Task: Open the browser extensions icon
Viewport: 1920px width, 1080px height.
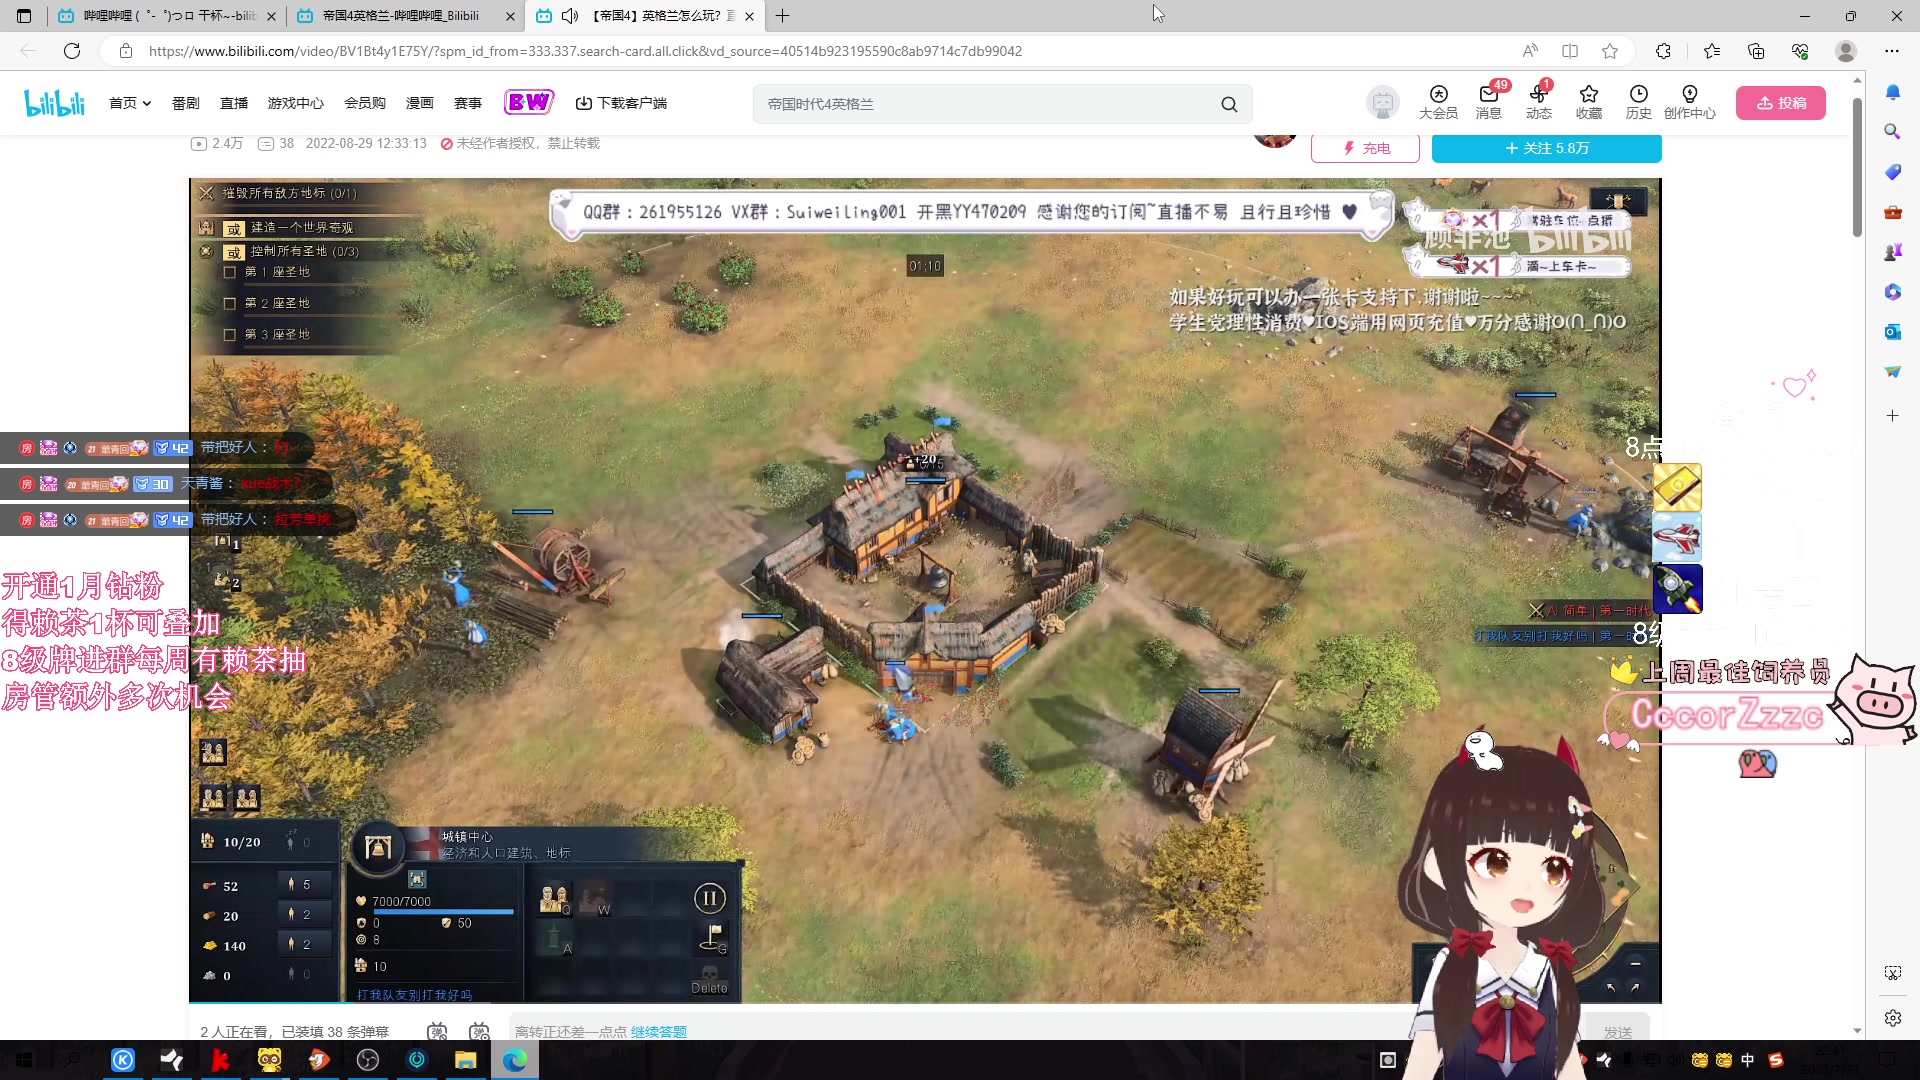Action: point(1663,51)
